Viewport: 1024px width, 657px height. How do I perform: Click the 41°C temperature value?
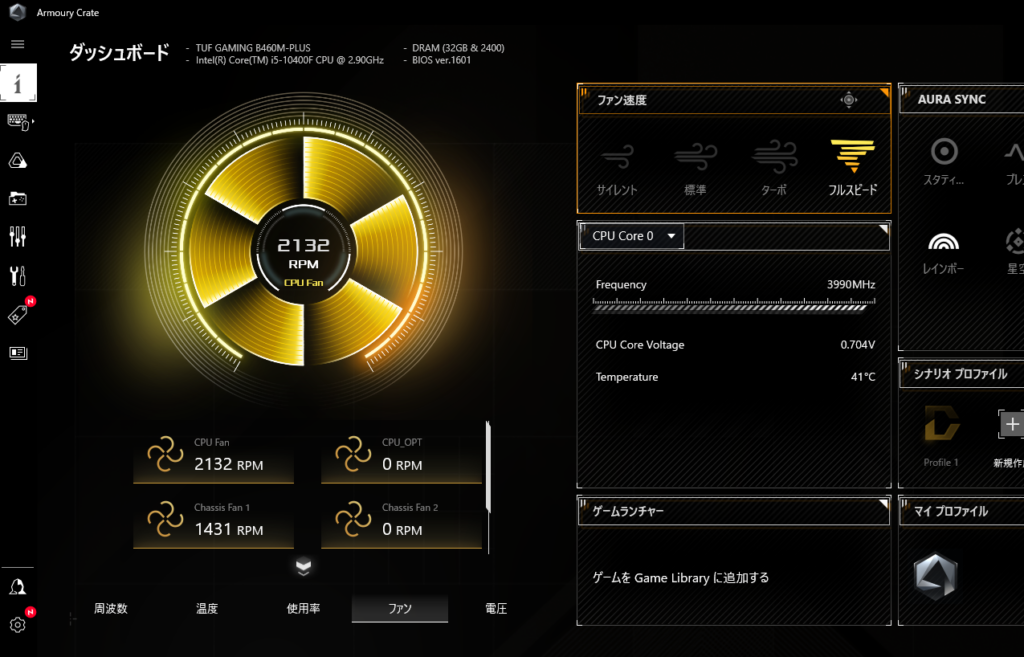click(x=863, y=377)
